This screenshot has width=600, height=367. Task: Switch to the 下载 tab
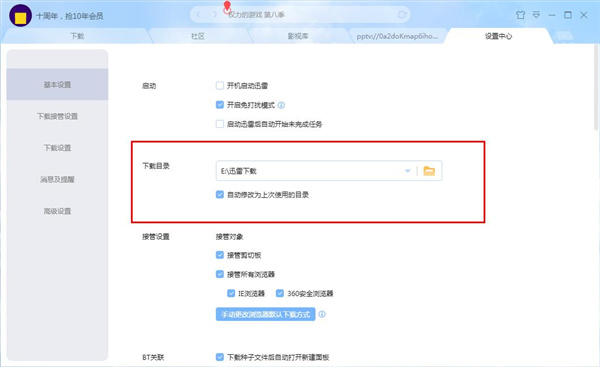point(77,36)
